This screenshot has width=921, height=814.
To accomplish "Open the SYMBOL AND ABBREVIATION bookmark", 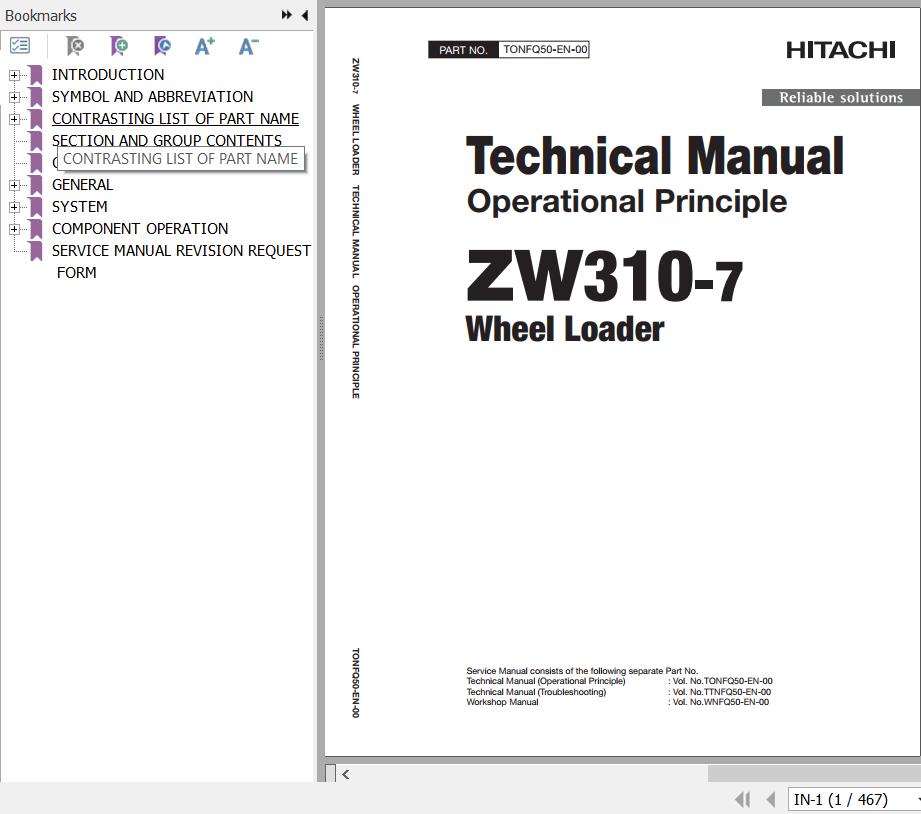I will click(153, 96).
